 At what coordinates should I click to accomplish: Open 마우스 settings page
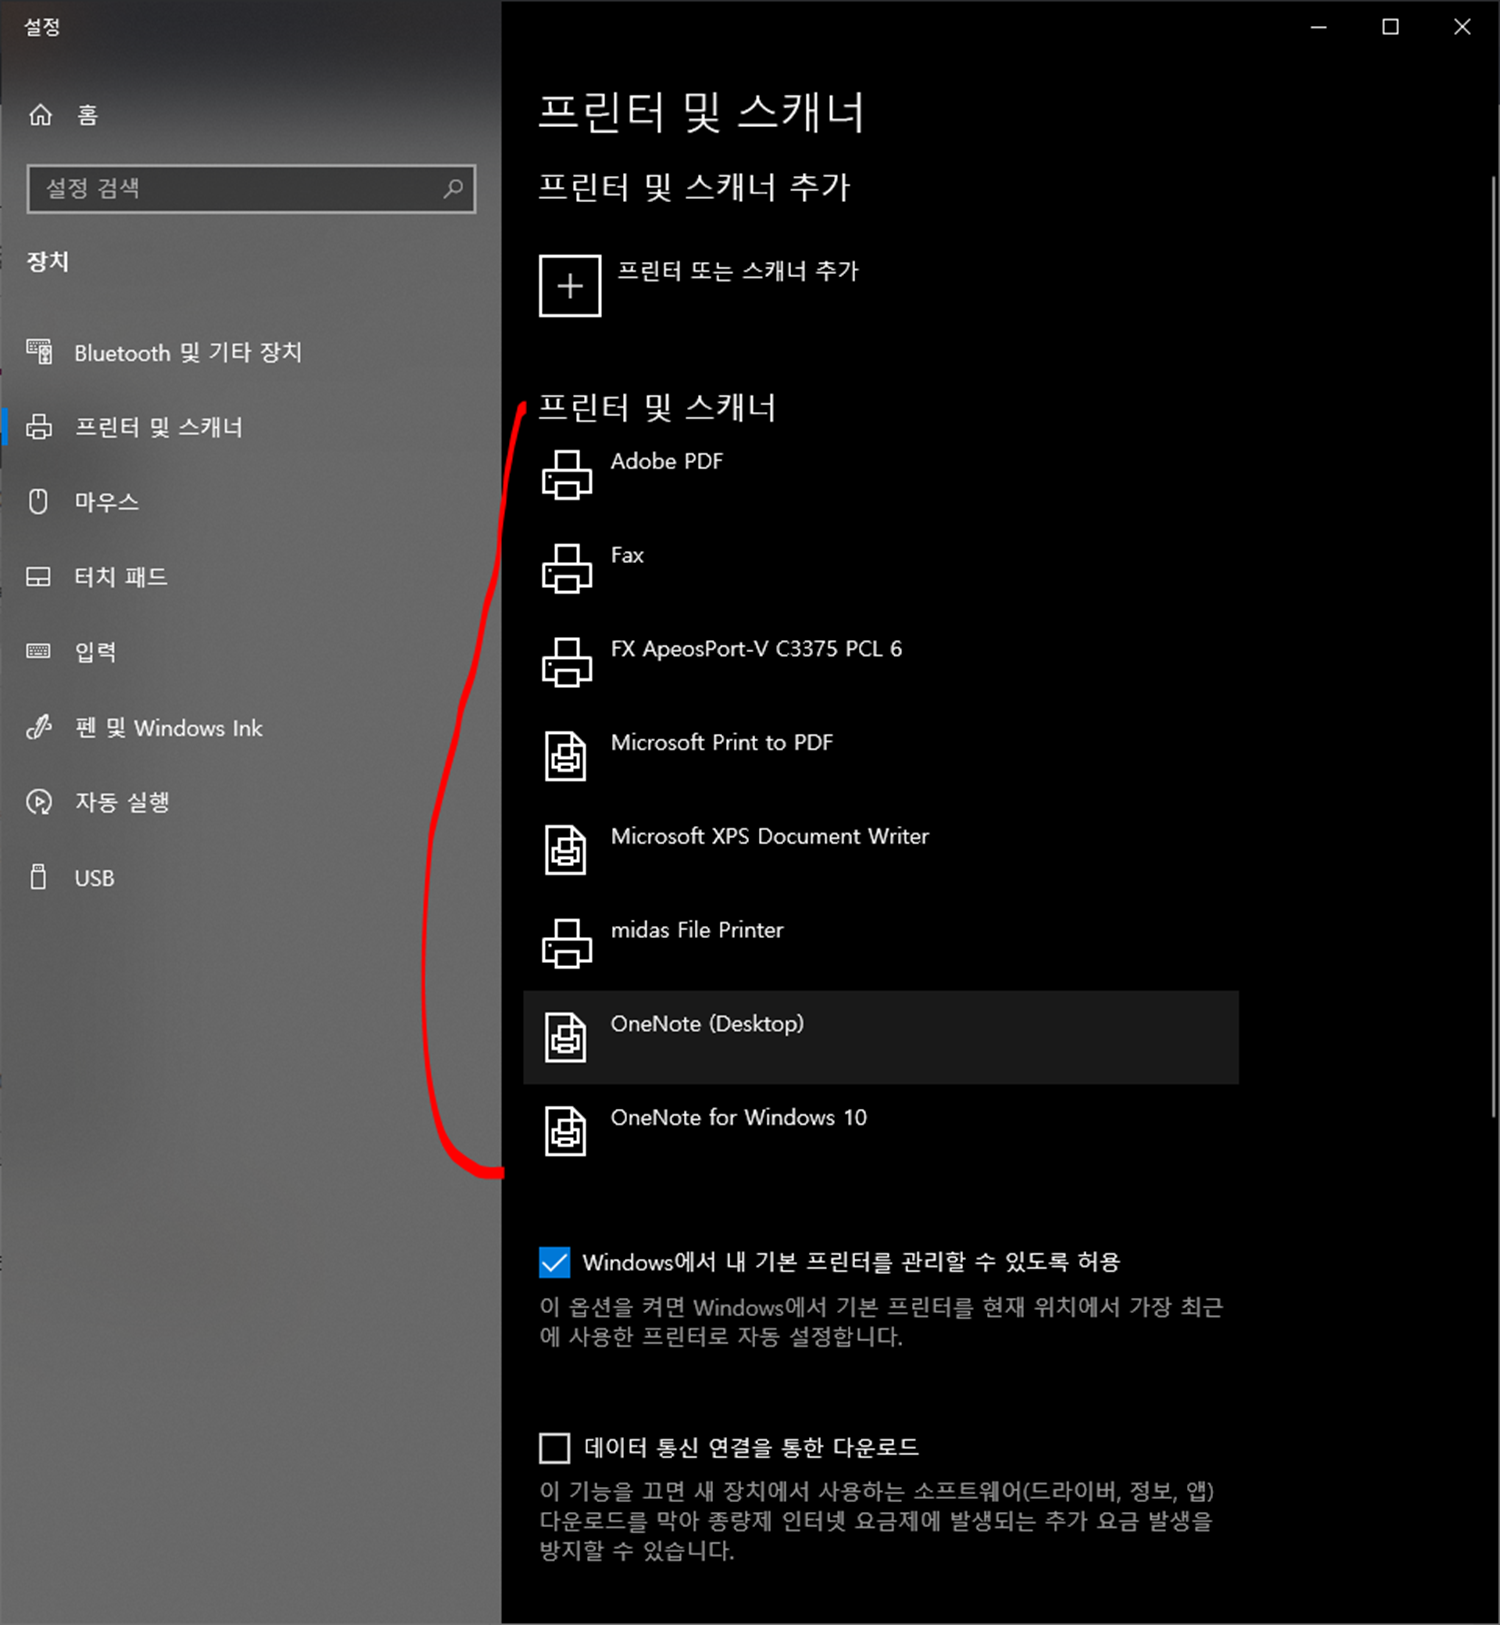(x=107, y=502)
